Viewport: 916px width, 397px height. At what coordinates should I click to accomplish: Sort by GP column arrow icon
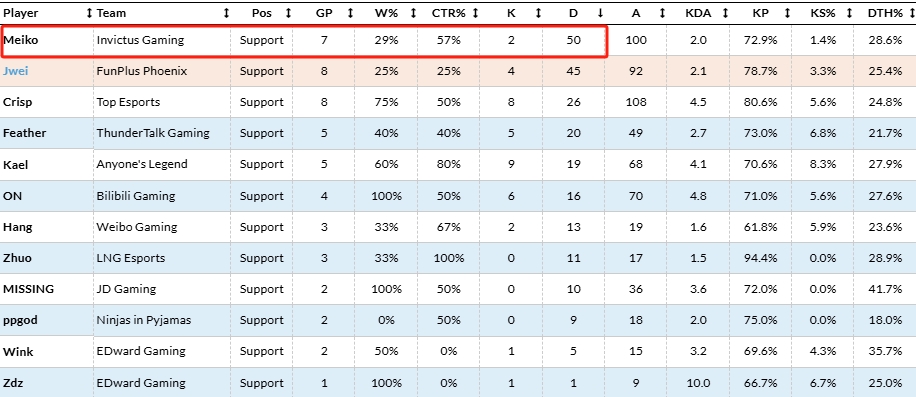(x=351, y=13)
